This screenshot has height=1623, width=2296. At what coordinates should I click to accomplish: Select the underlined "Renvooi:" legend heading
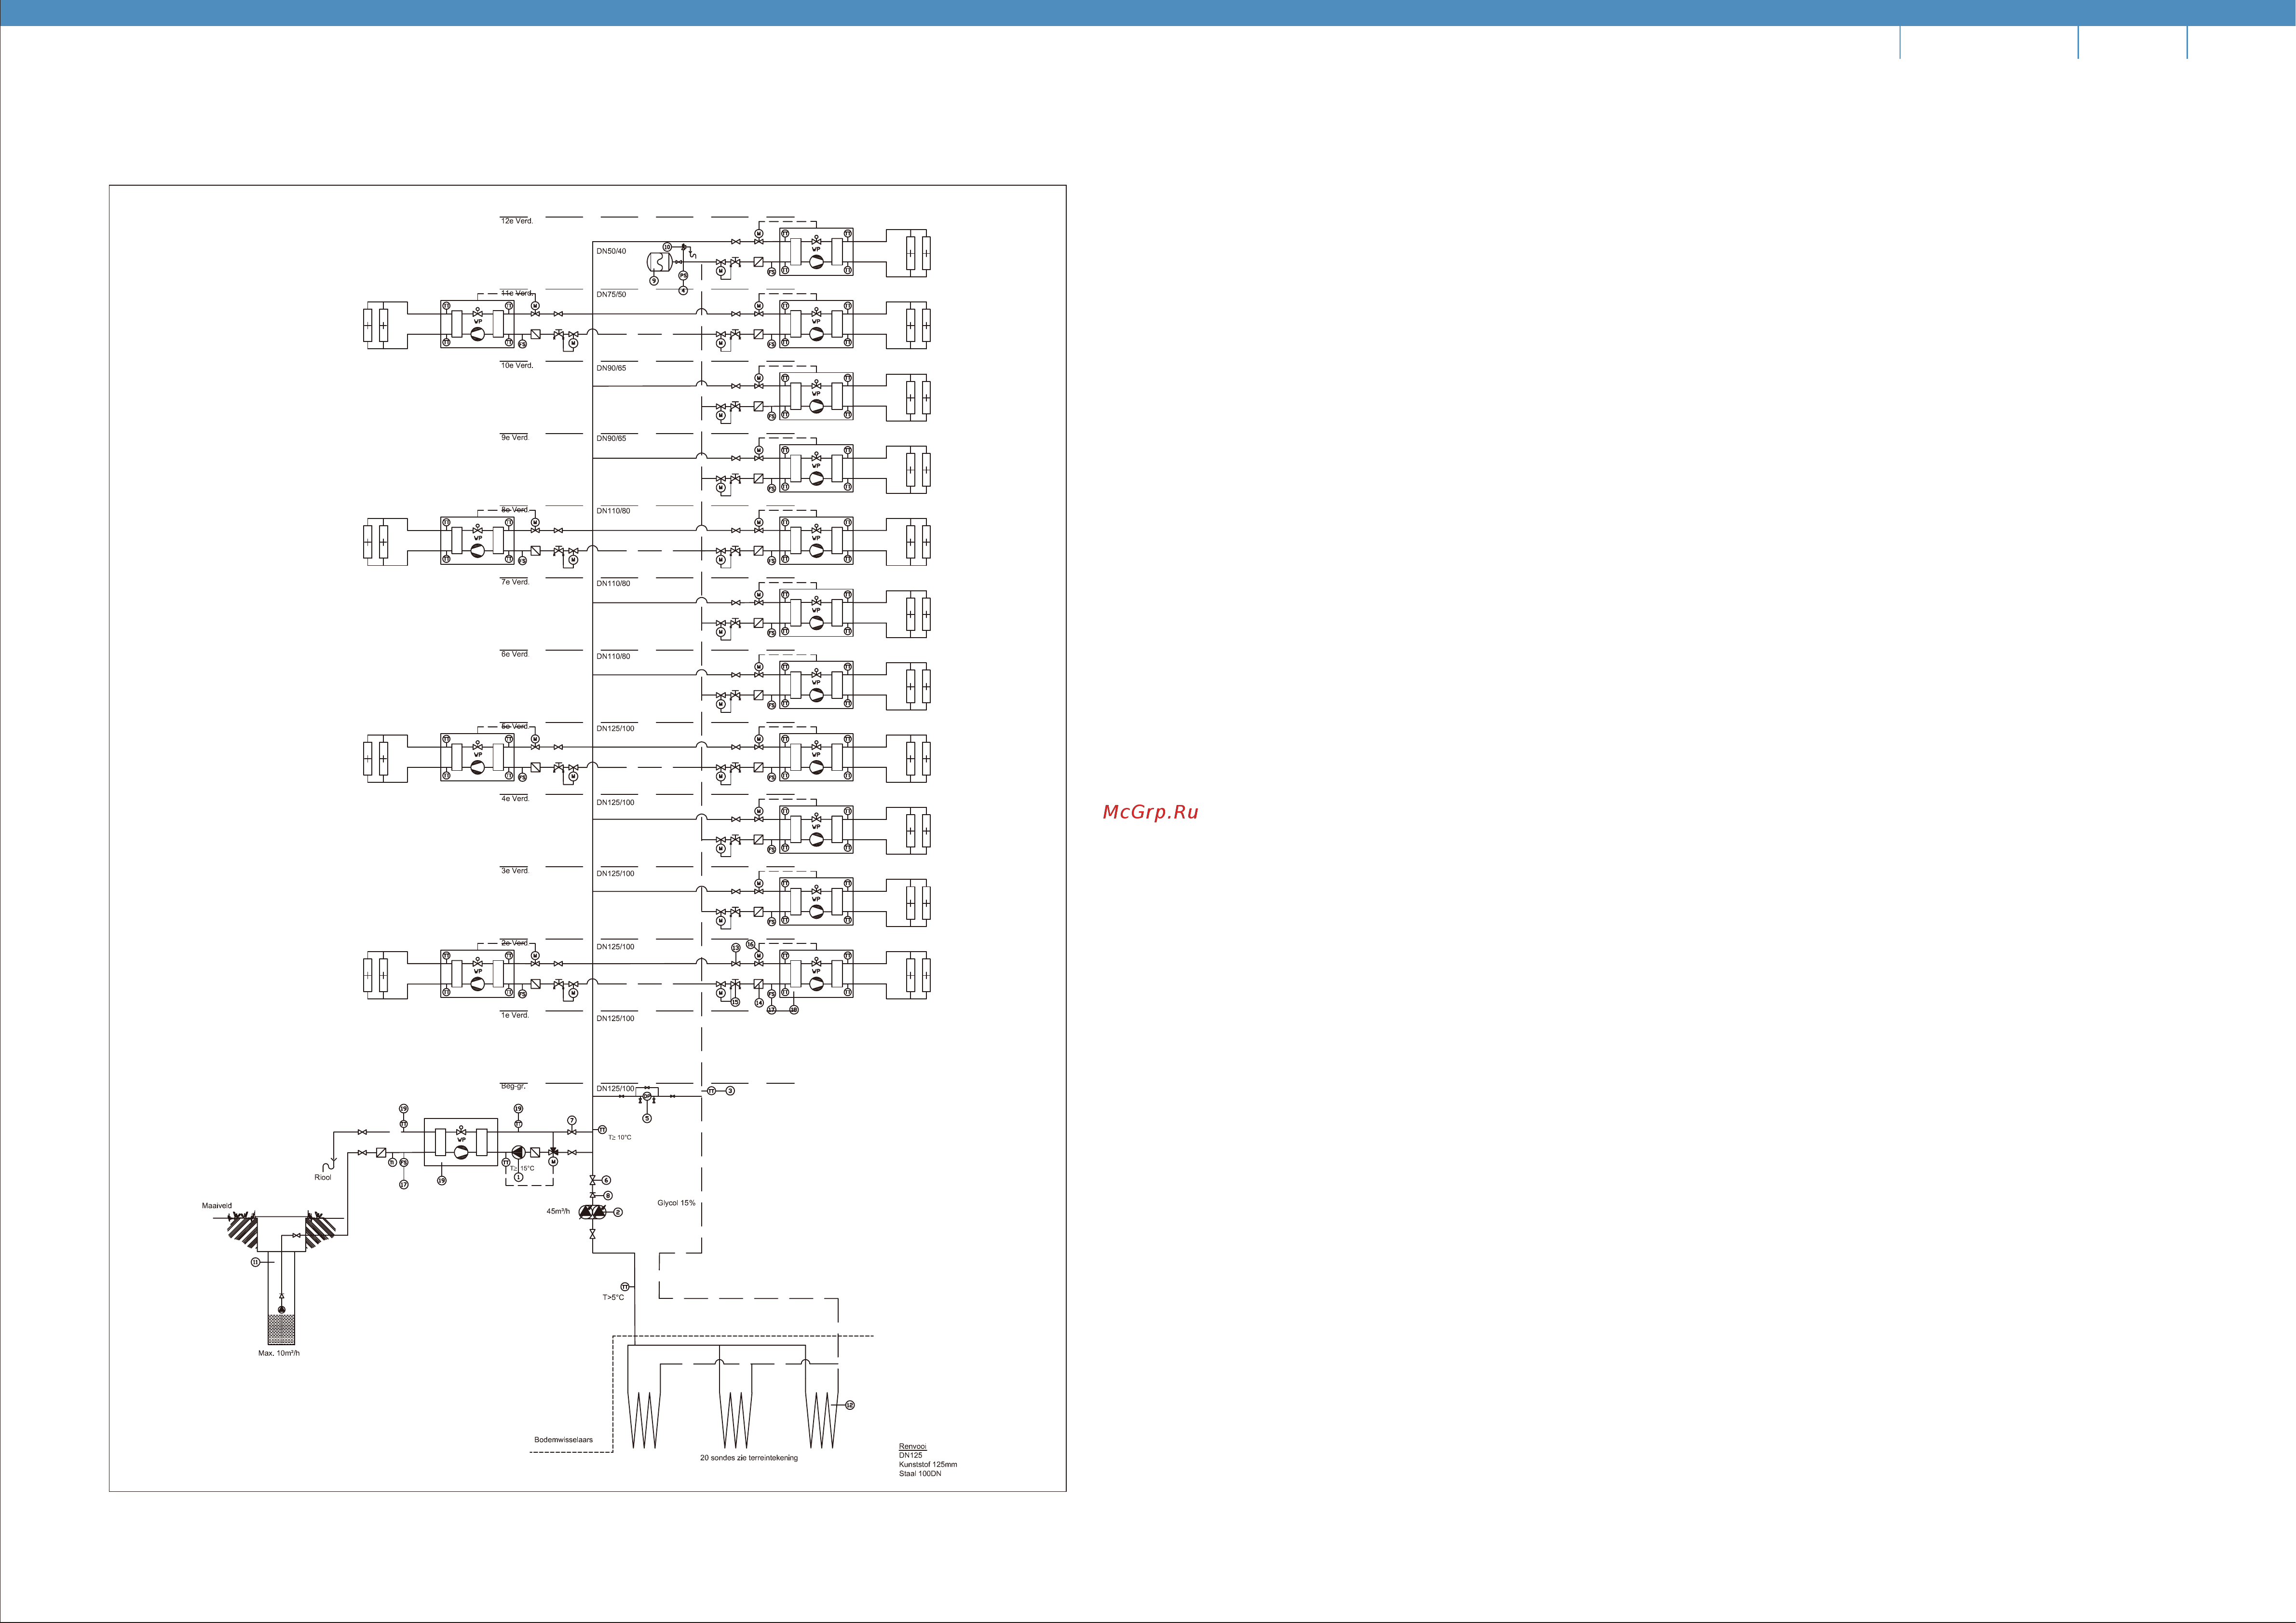913,1446
